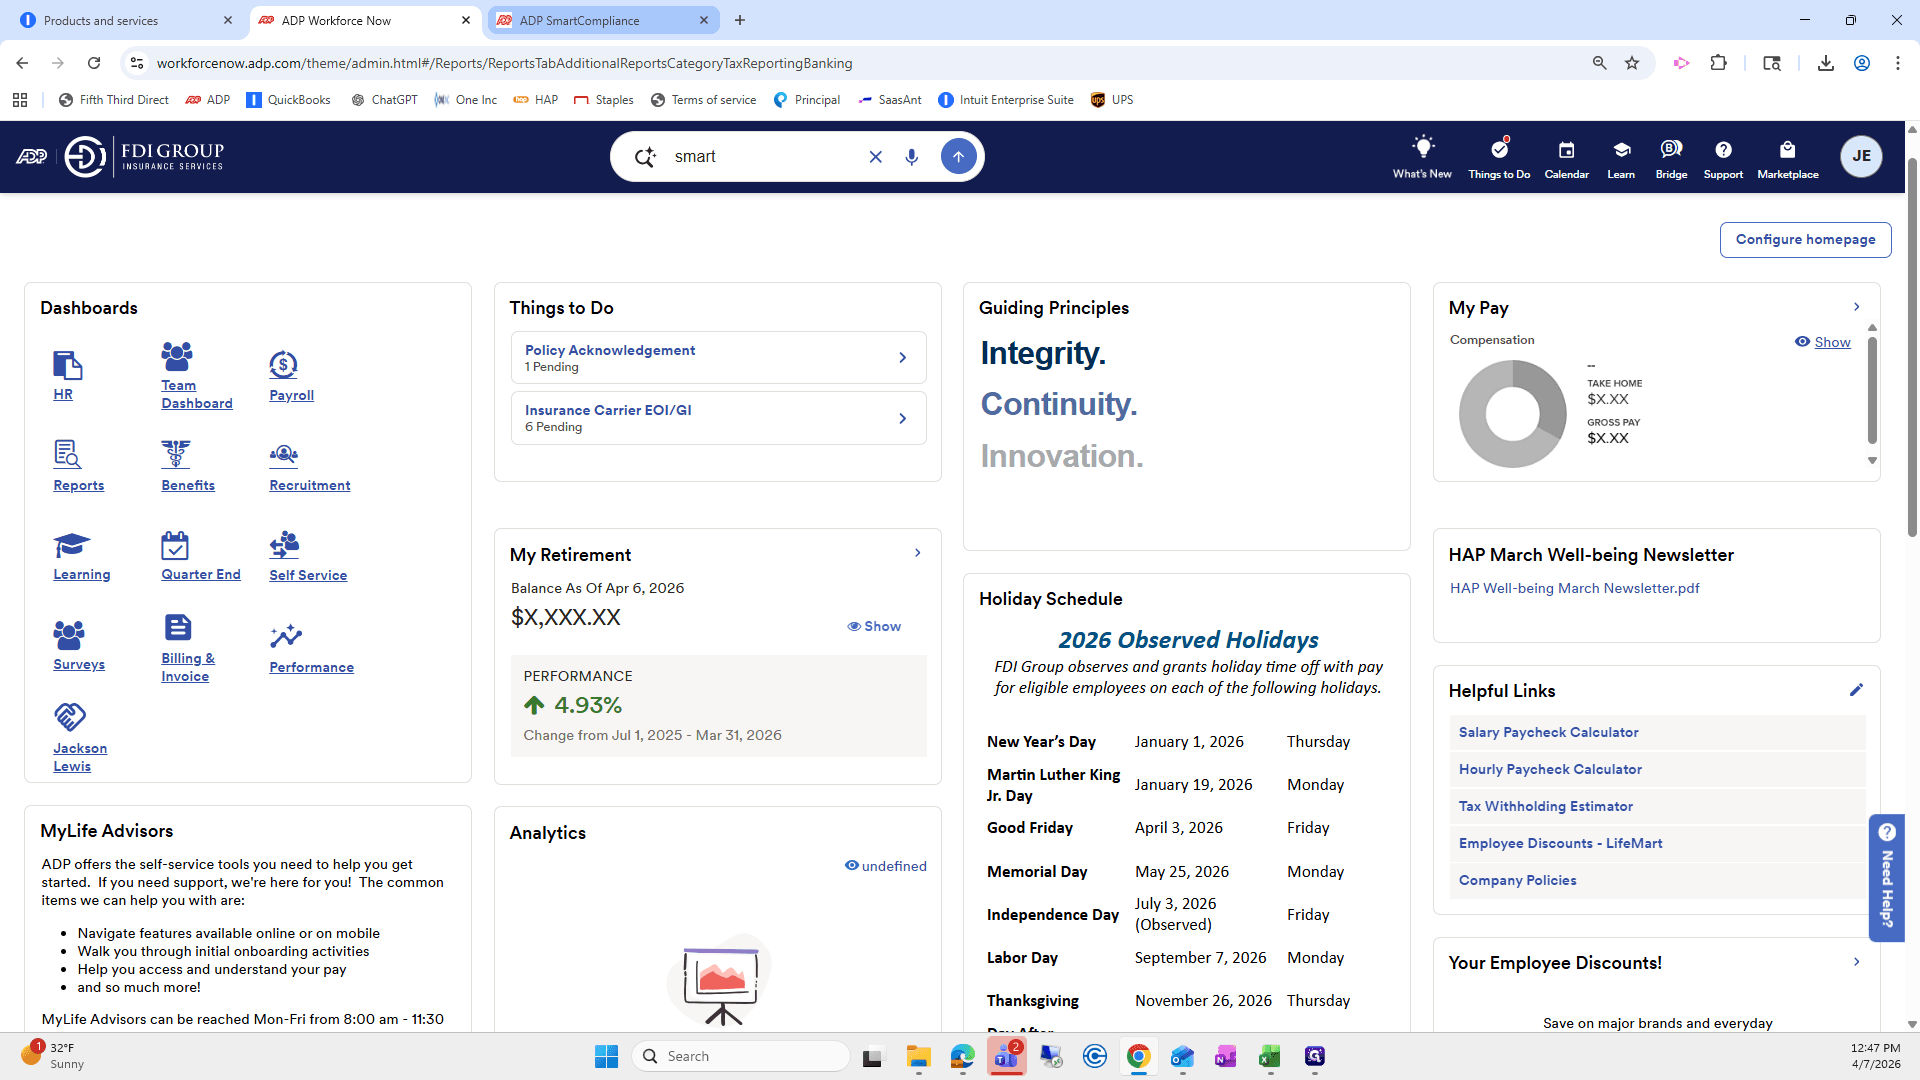This screenshot has width=1920, height=1080.
Task: Switch to ADP SmartCompliance browser tab
Action: coord(603,20)
